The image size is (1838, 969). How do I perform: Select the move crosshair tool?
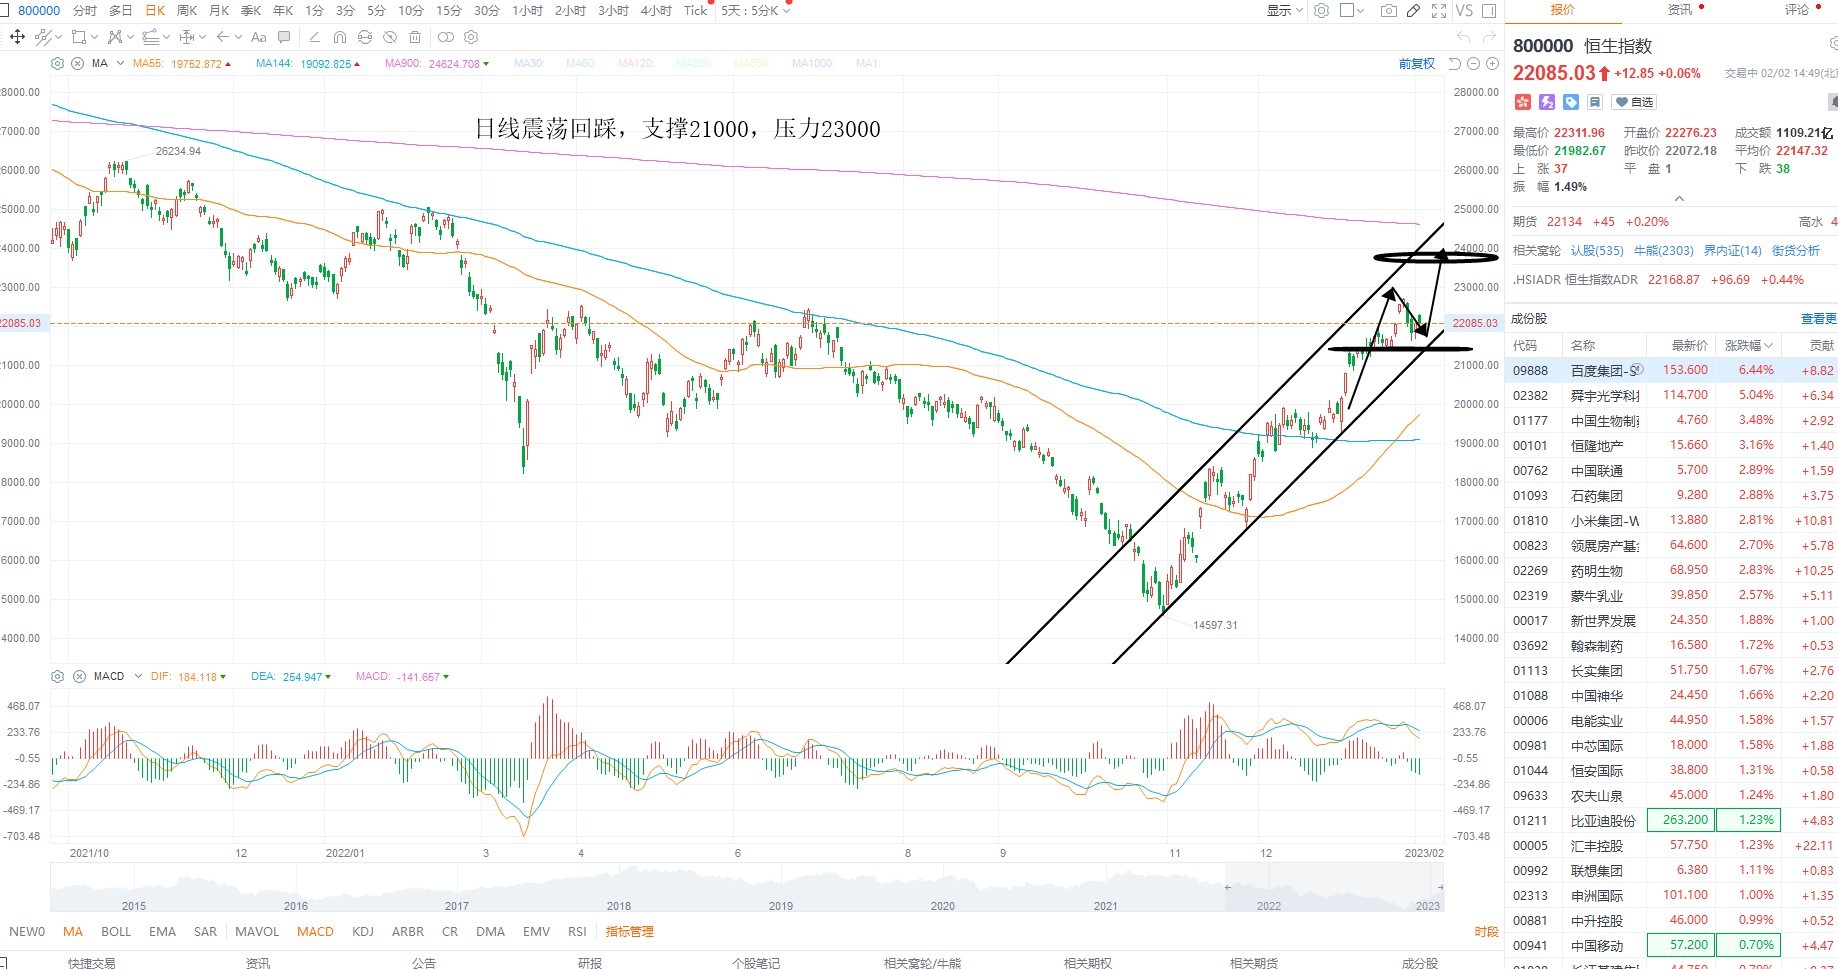click(x=17, y=37)
